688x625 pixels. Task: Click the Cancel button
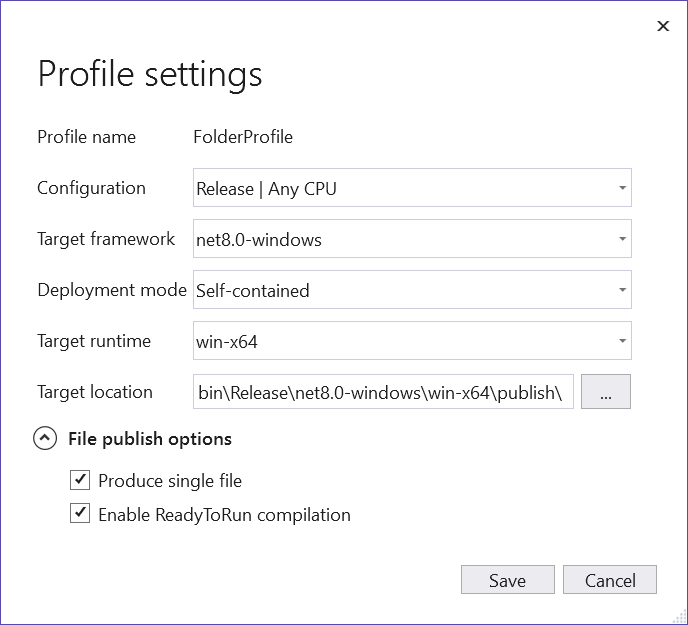(x=609, y=580)
